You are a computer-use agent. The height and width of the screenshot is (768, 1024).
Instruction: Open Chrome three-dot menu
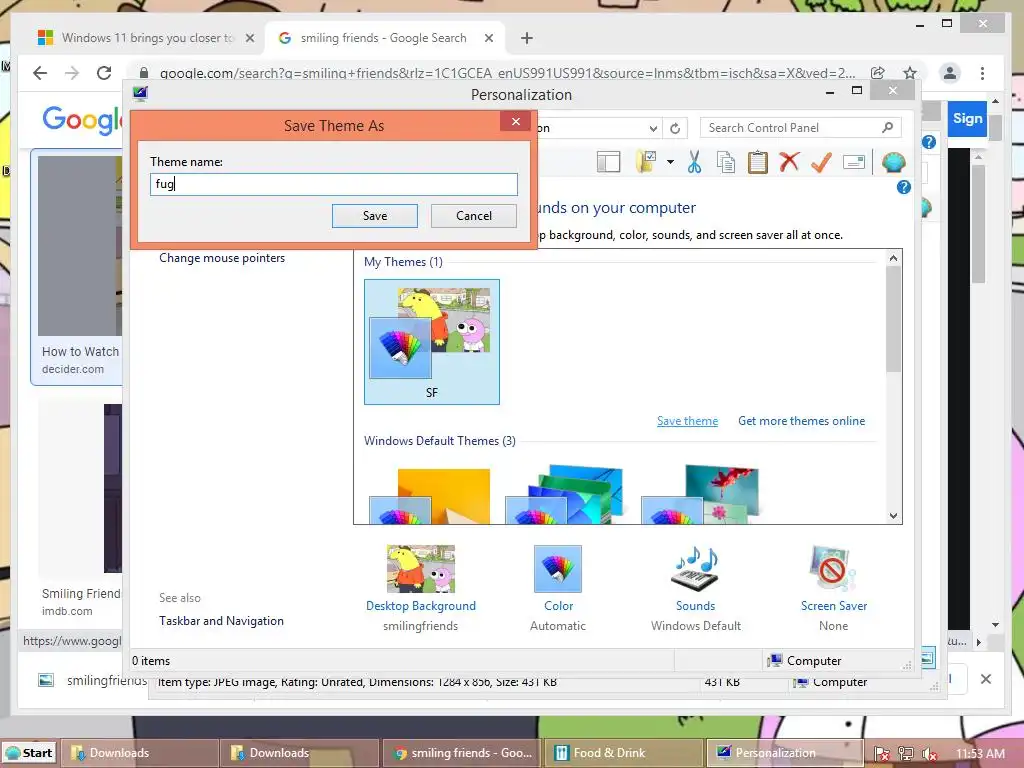(x=982, y=73)
